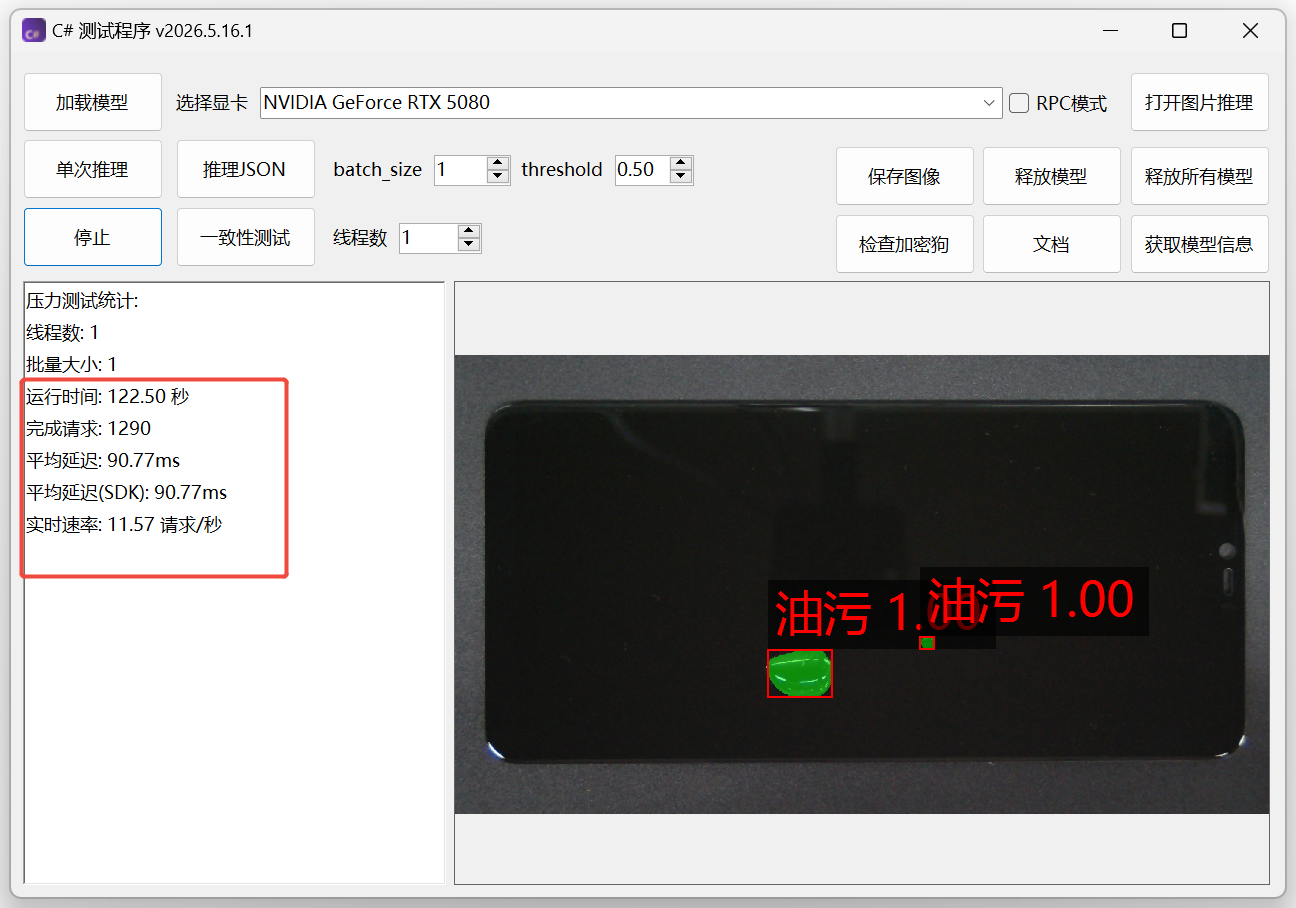
Task: Increase threshold with up arrow
Action: click(681, 163)
